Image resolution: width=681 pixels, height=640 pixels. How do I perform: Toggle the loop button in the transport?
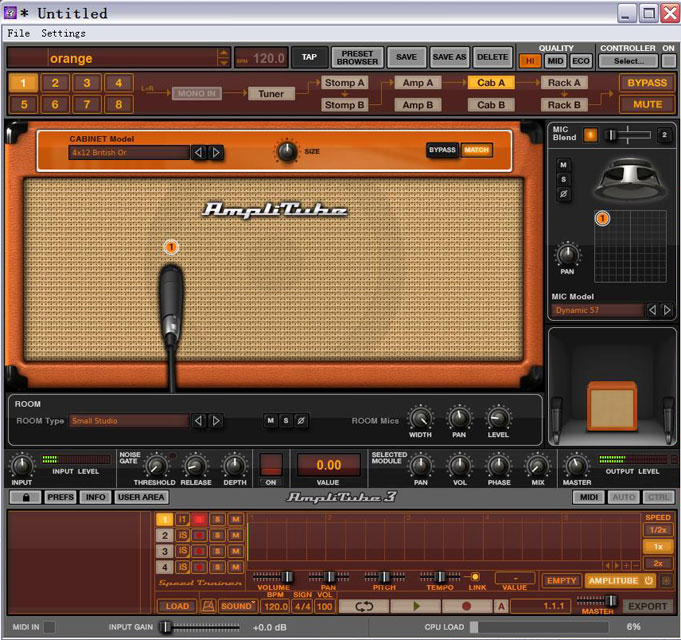363,606
